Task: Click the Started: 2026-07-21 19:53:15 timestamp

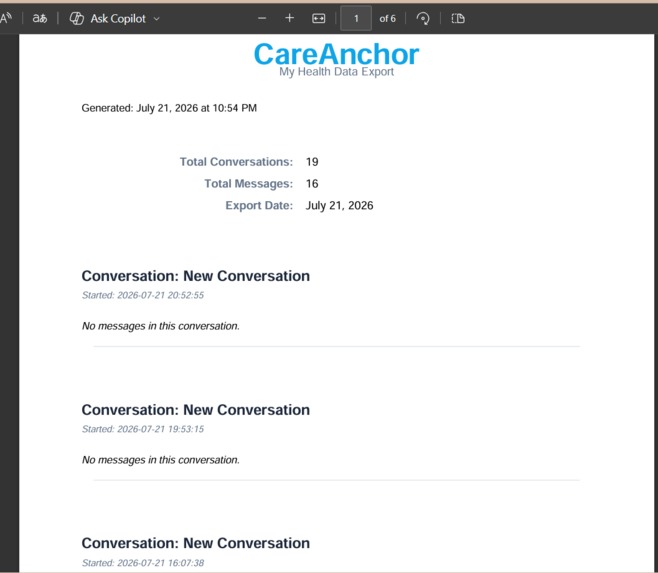Action: 143,429
